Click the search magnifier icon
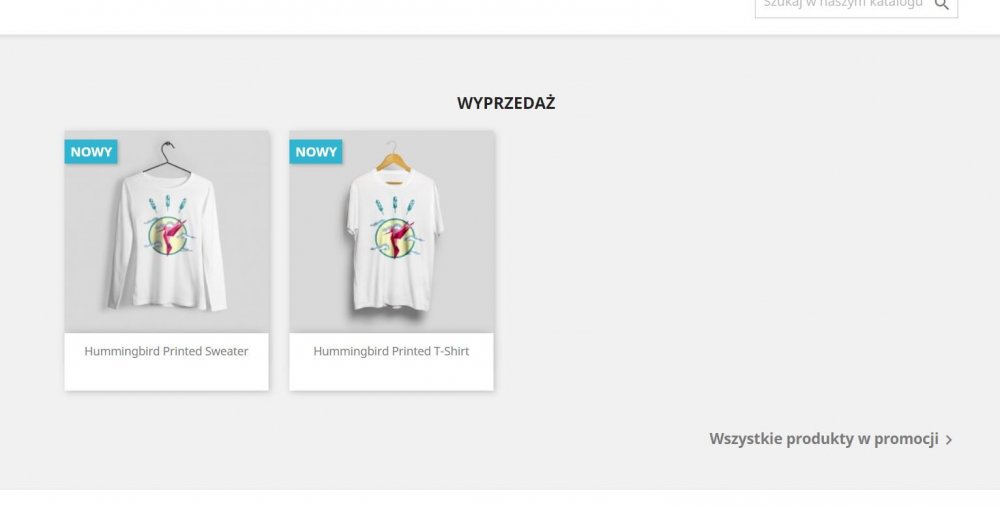The width and height of the screenshot is (1000, 506). (941, 4)
